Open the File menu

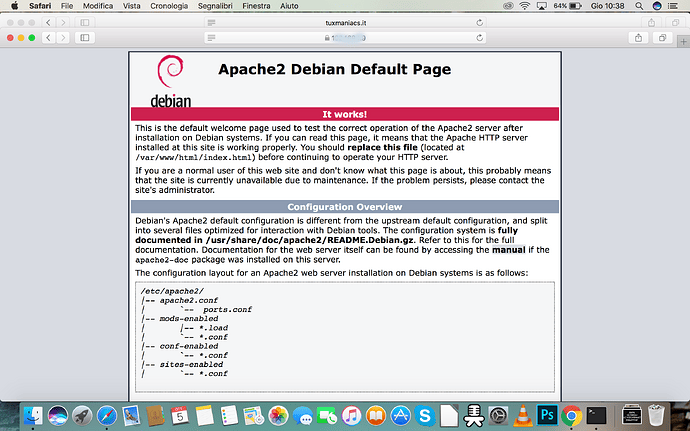click(x=67, y=6)
